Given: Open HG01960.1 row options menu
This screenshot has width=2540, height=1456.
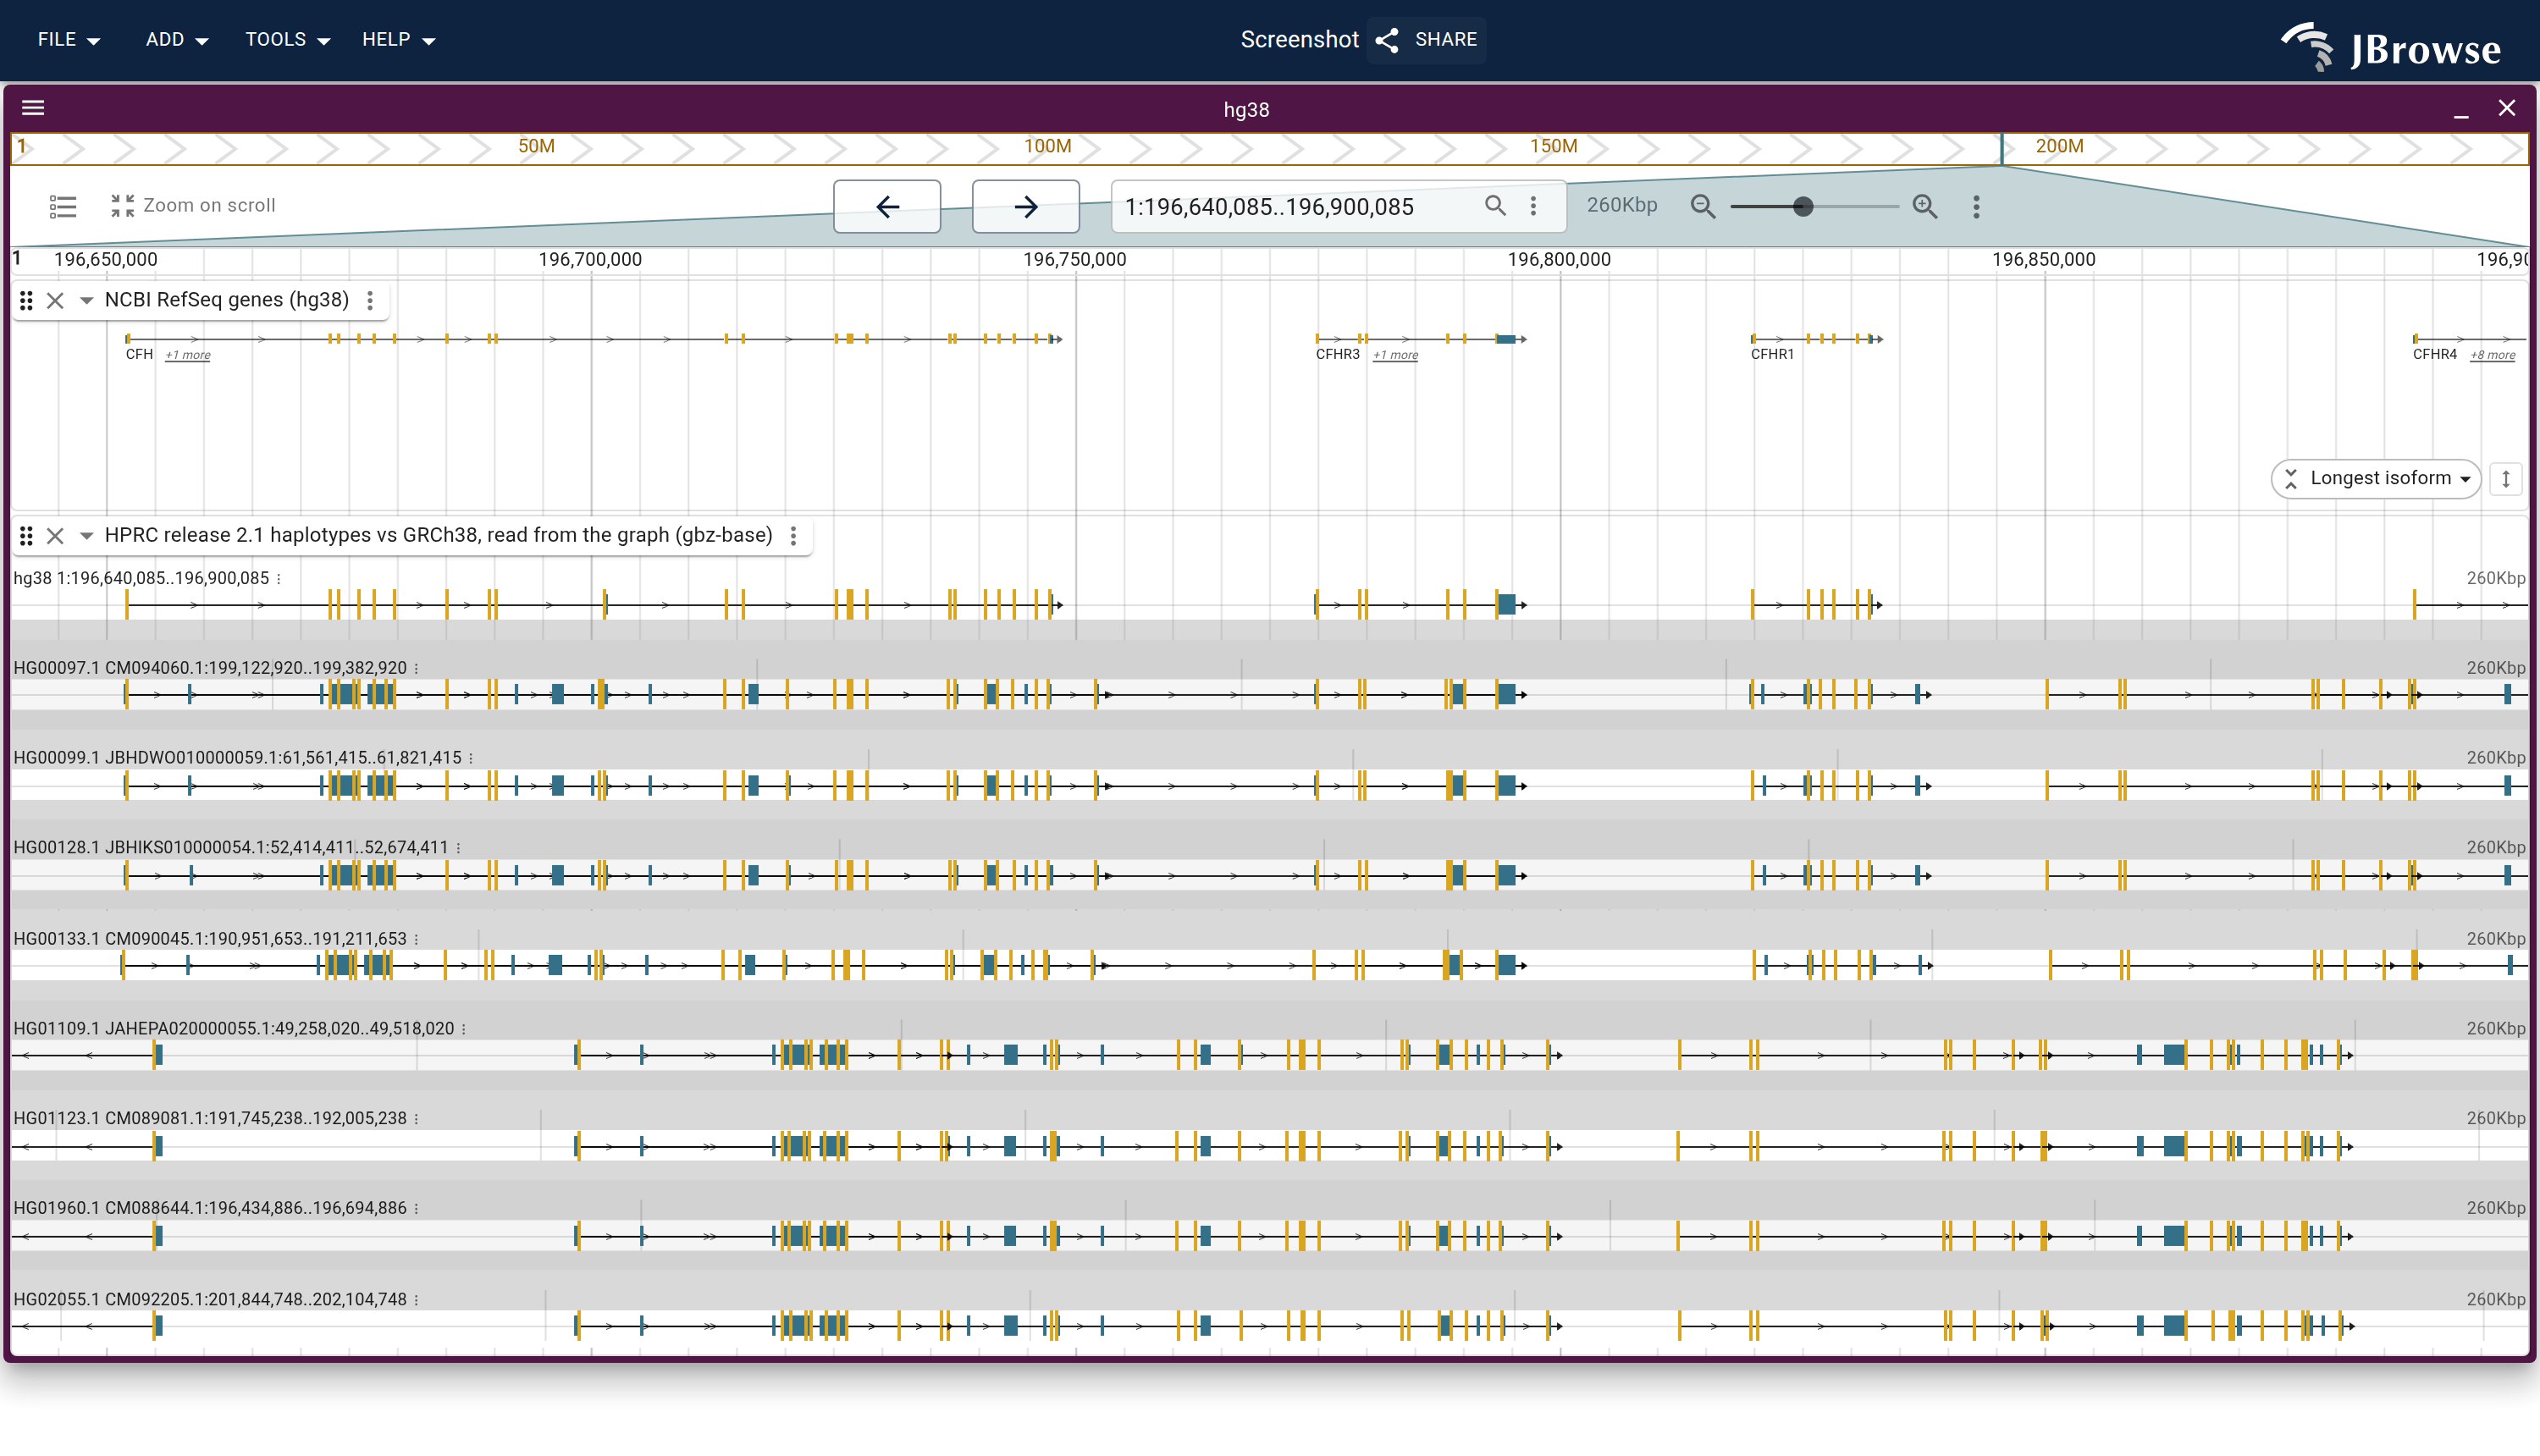Looking at the screenshot, I should pos(416,1209).
